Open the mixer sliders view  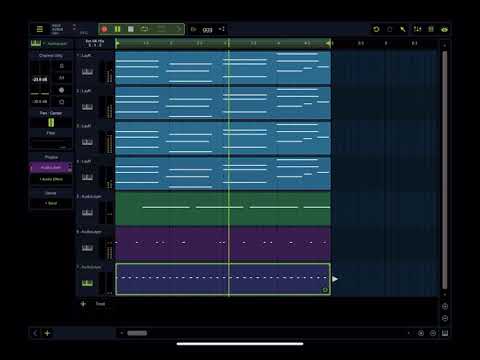pos(417,29)
